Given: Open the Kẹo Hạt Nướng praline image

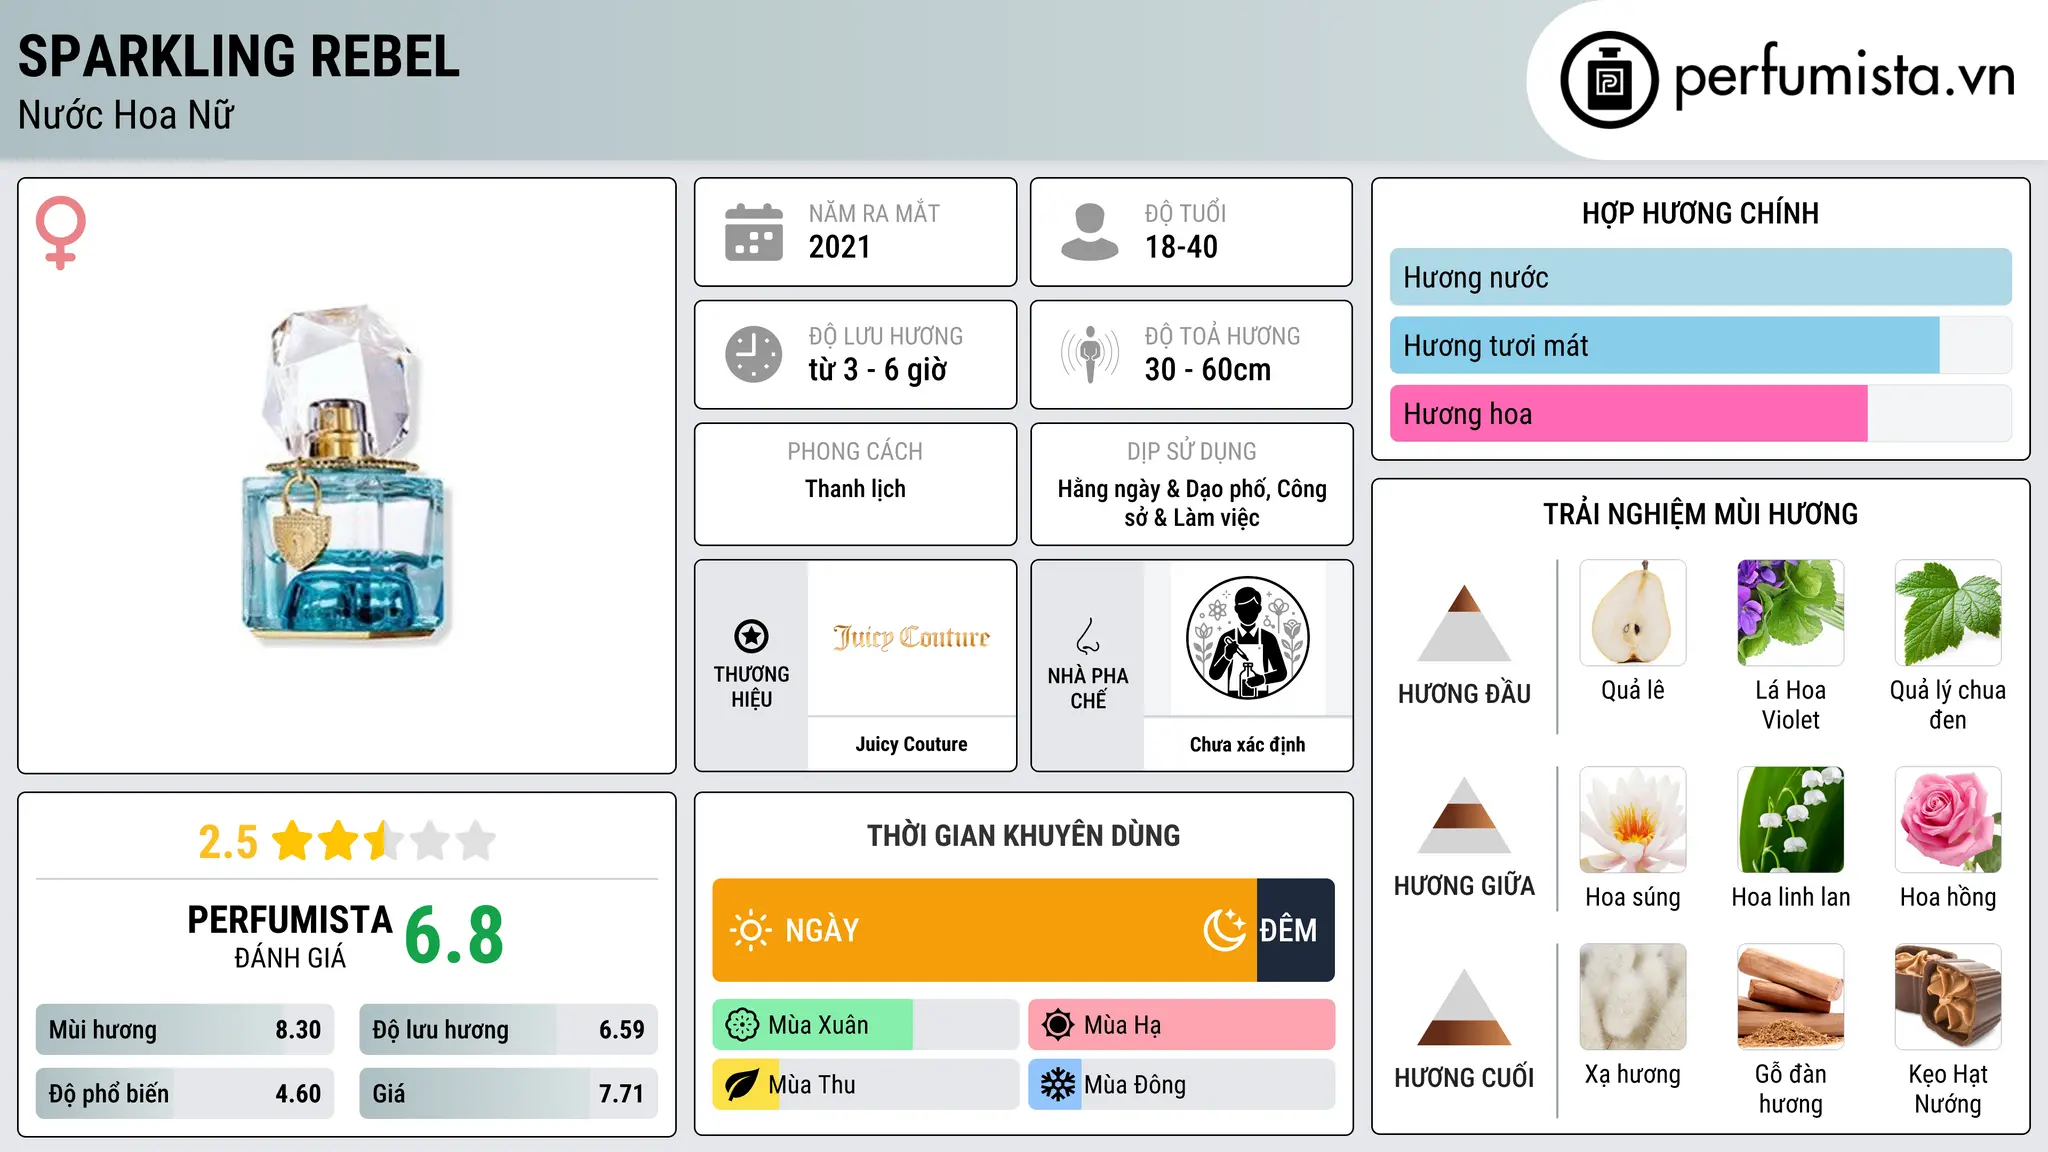Looking at the screenshot, I should pos(1948,997).
